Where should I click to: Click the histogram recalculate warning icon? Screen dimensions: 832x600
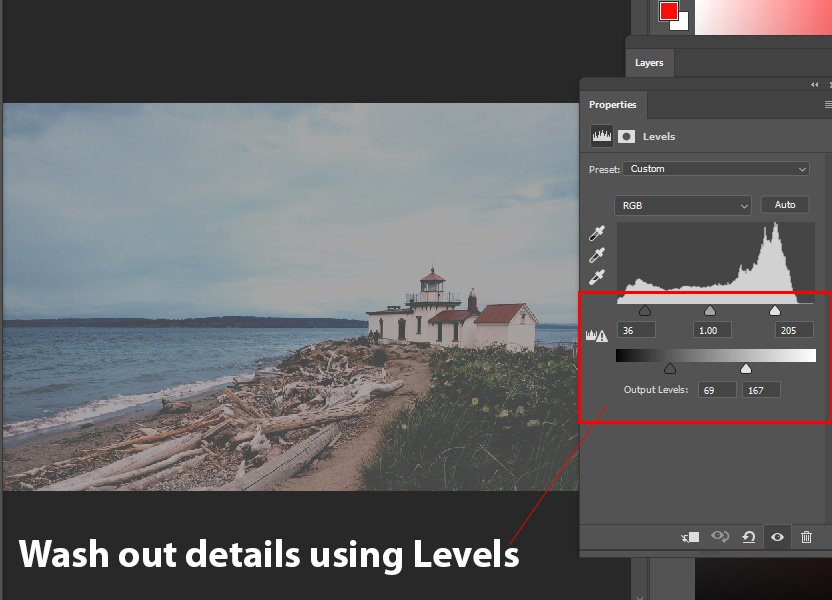pyautogui.click(x=597, y=335)
